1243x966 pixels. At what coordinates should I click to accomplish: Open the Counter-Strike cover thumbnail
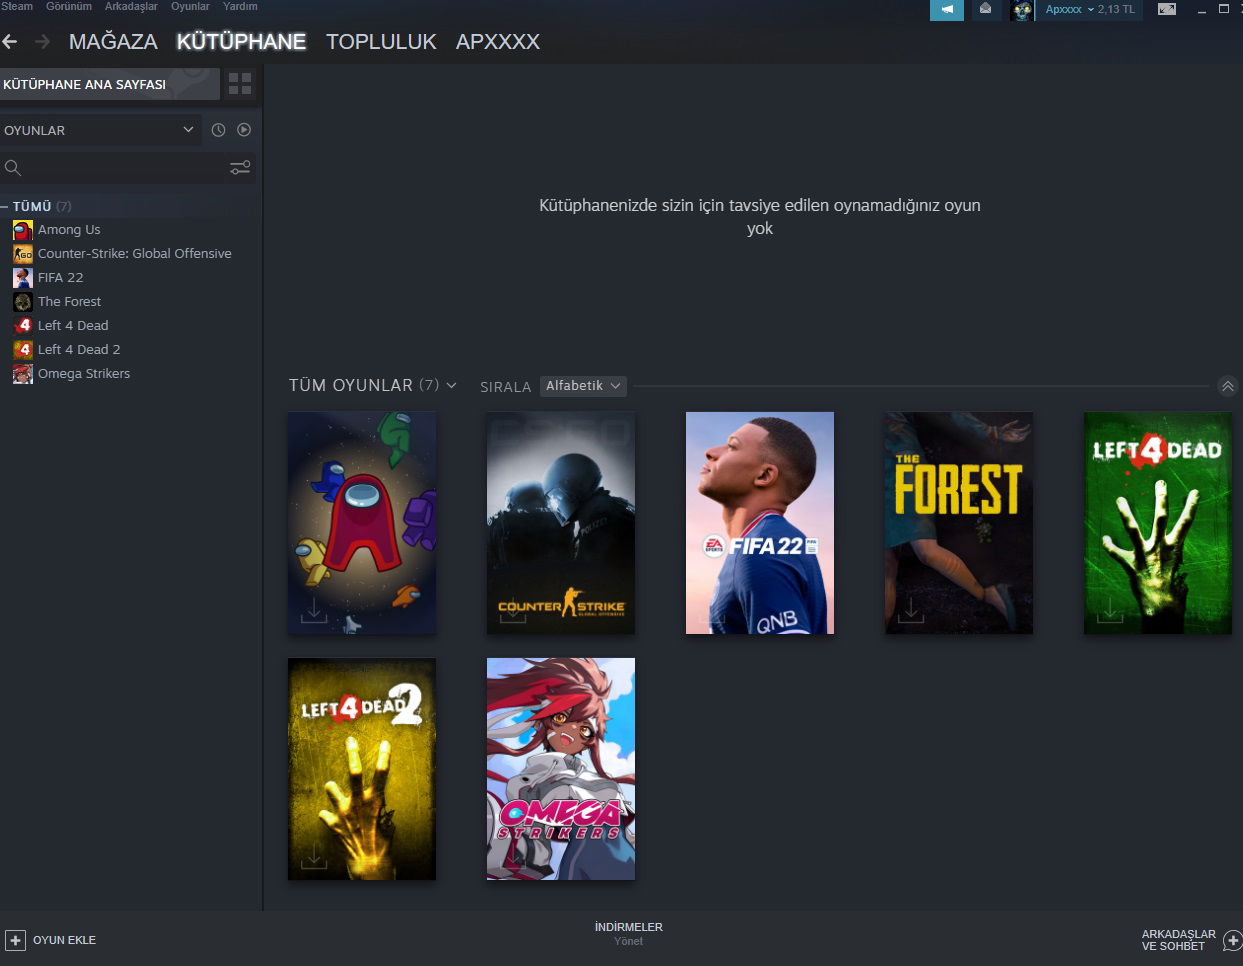pyautogui.click(x=561, y=523)
